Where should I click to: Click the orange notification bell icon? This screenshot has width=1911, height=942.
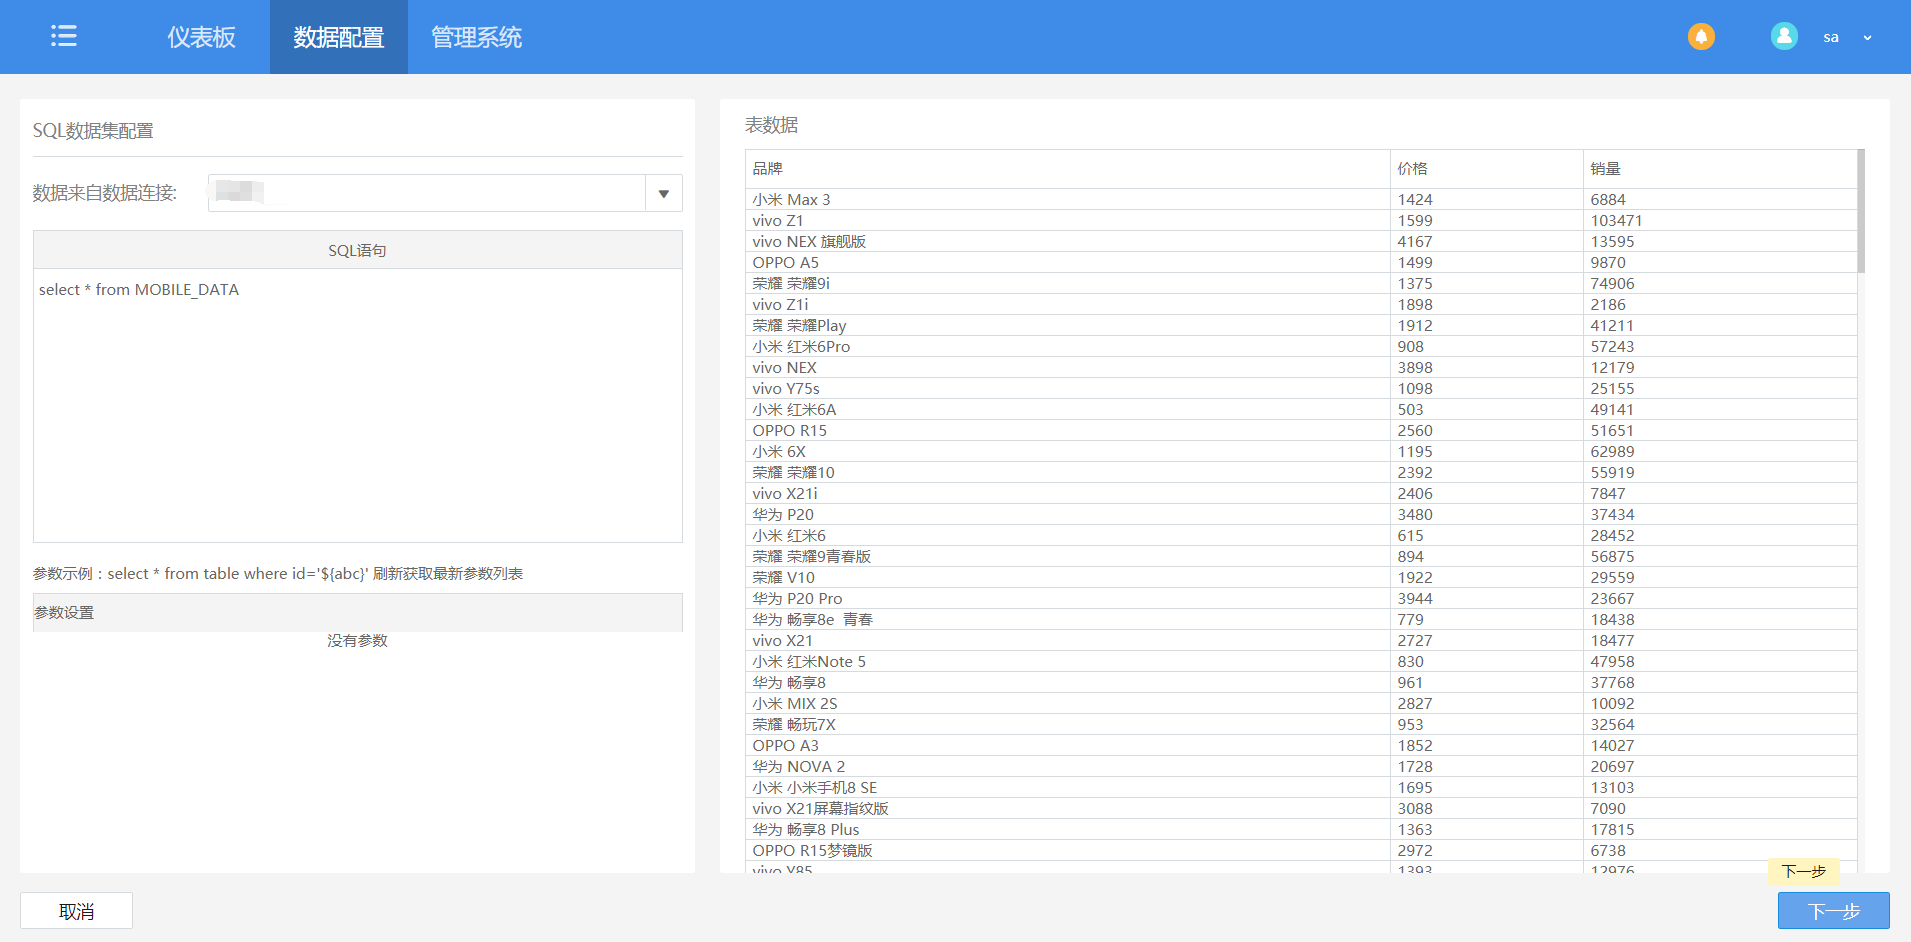pos(1701,37)
